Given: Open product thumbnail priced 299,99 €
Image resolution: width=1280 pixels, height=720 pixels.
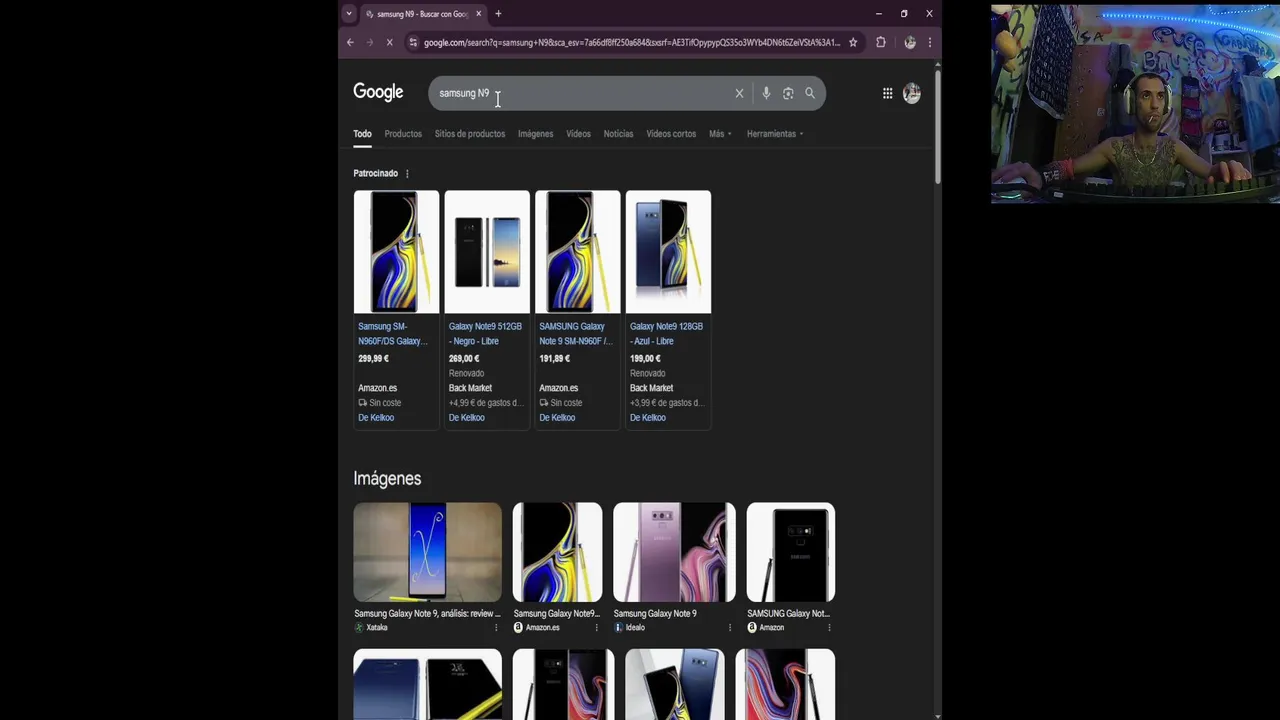Looking at the screenshot, I should click(x=396, y=252).
